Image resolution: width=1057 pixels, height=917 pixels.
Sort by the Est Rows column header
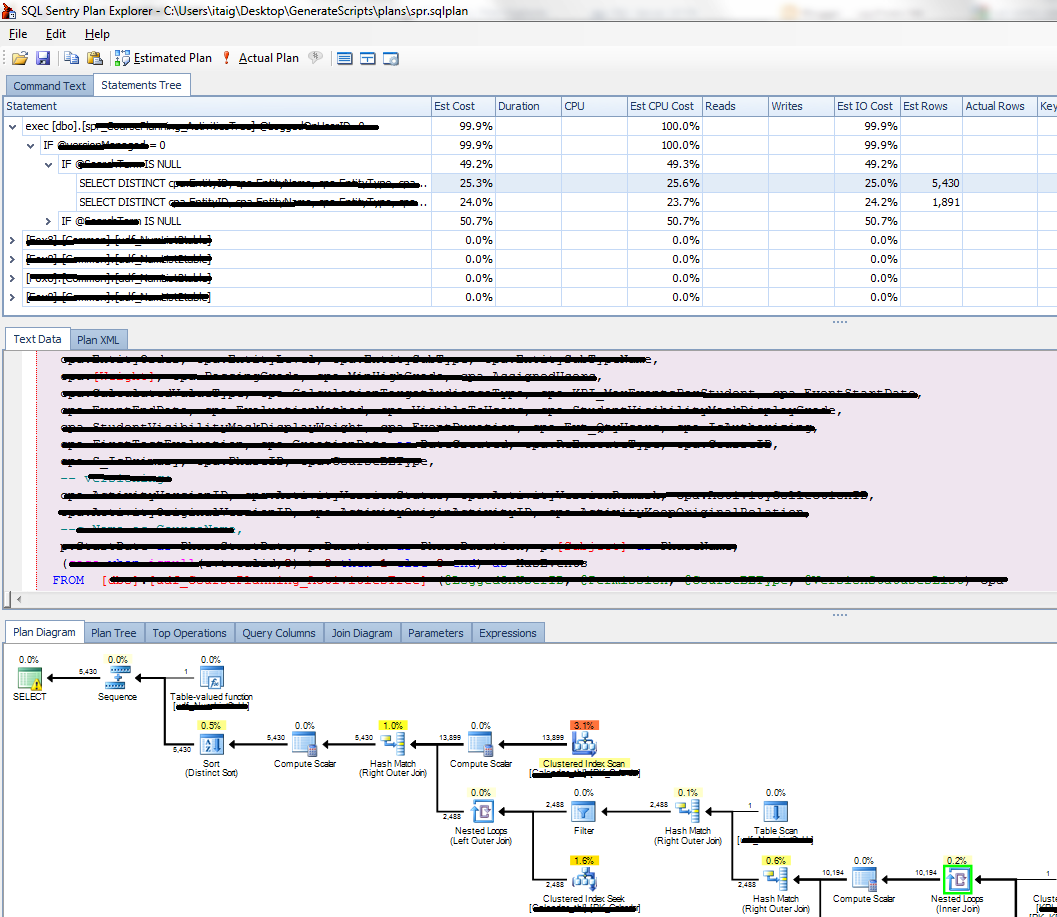point(931,106)
